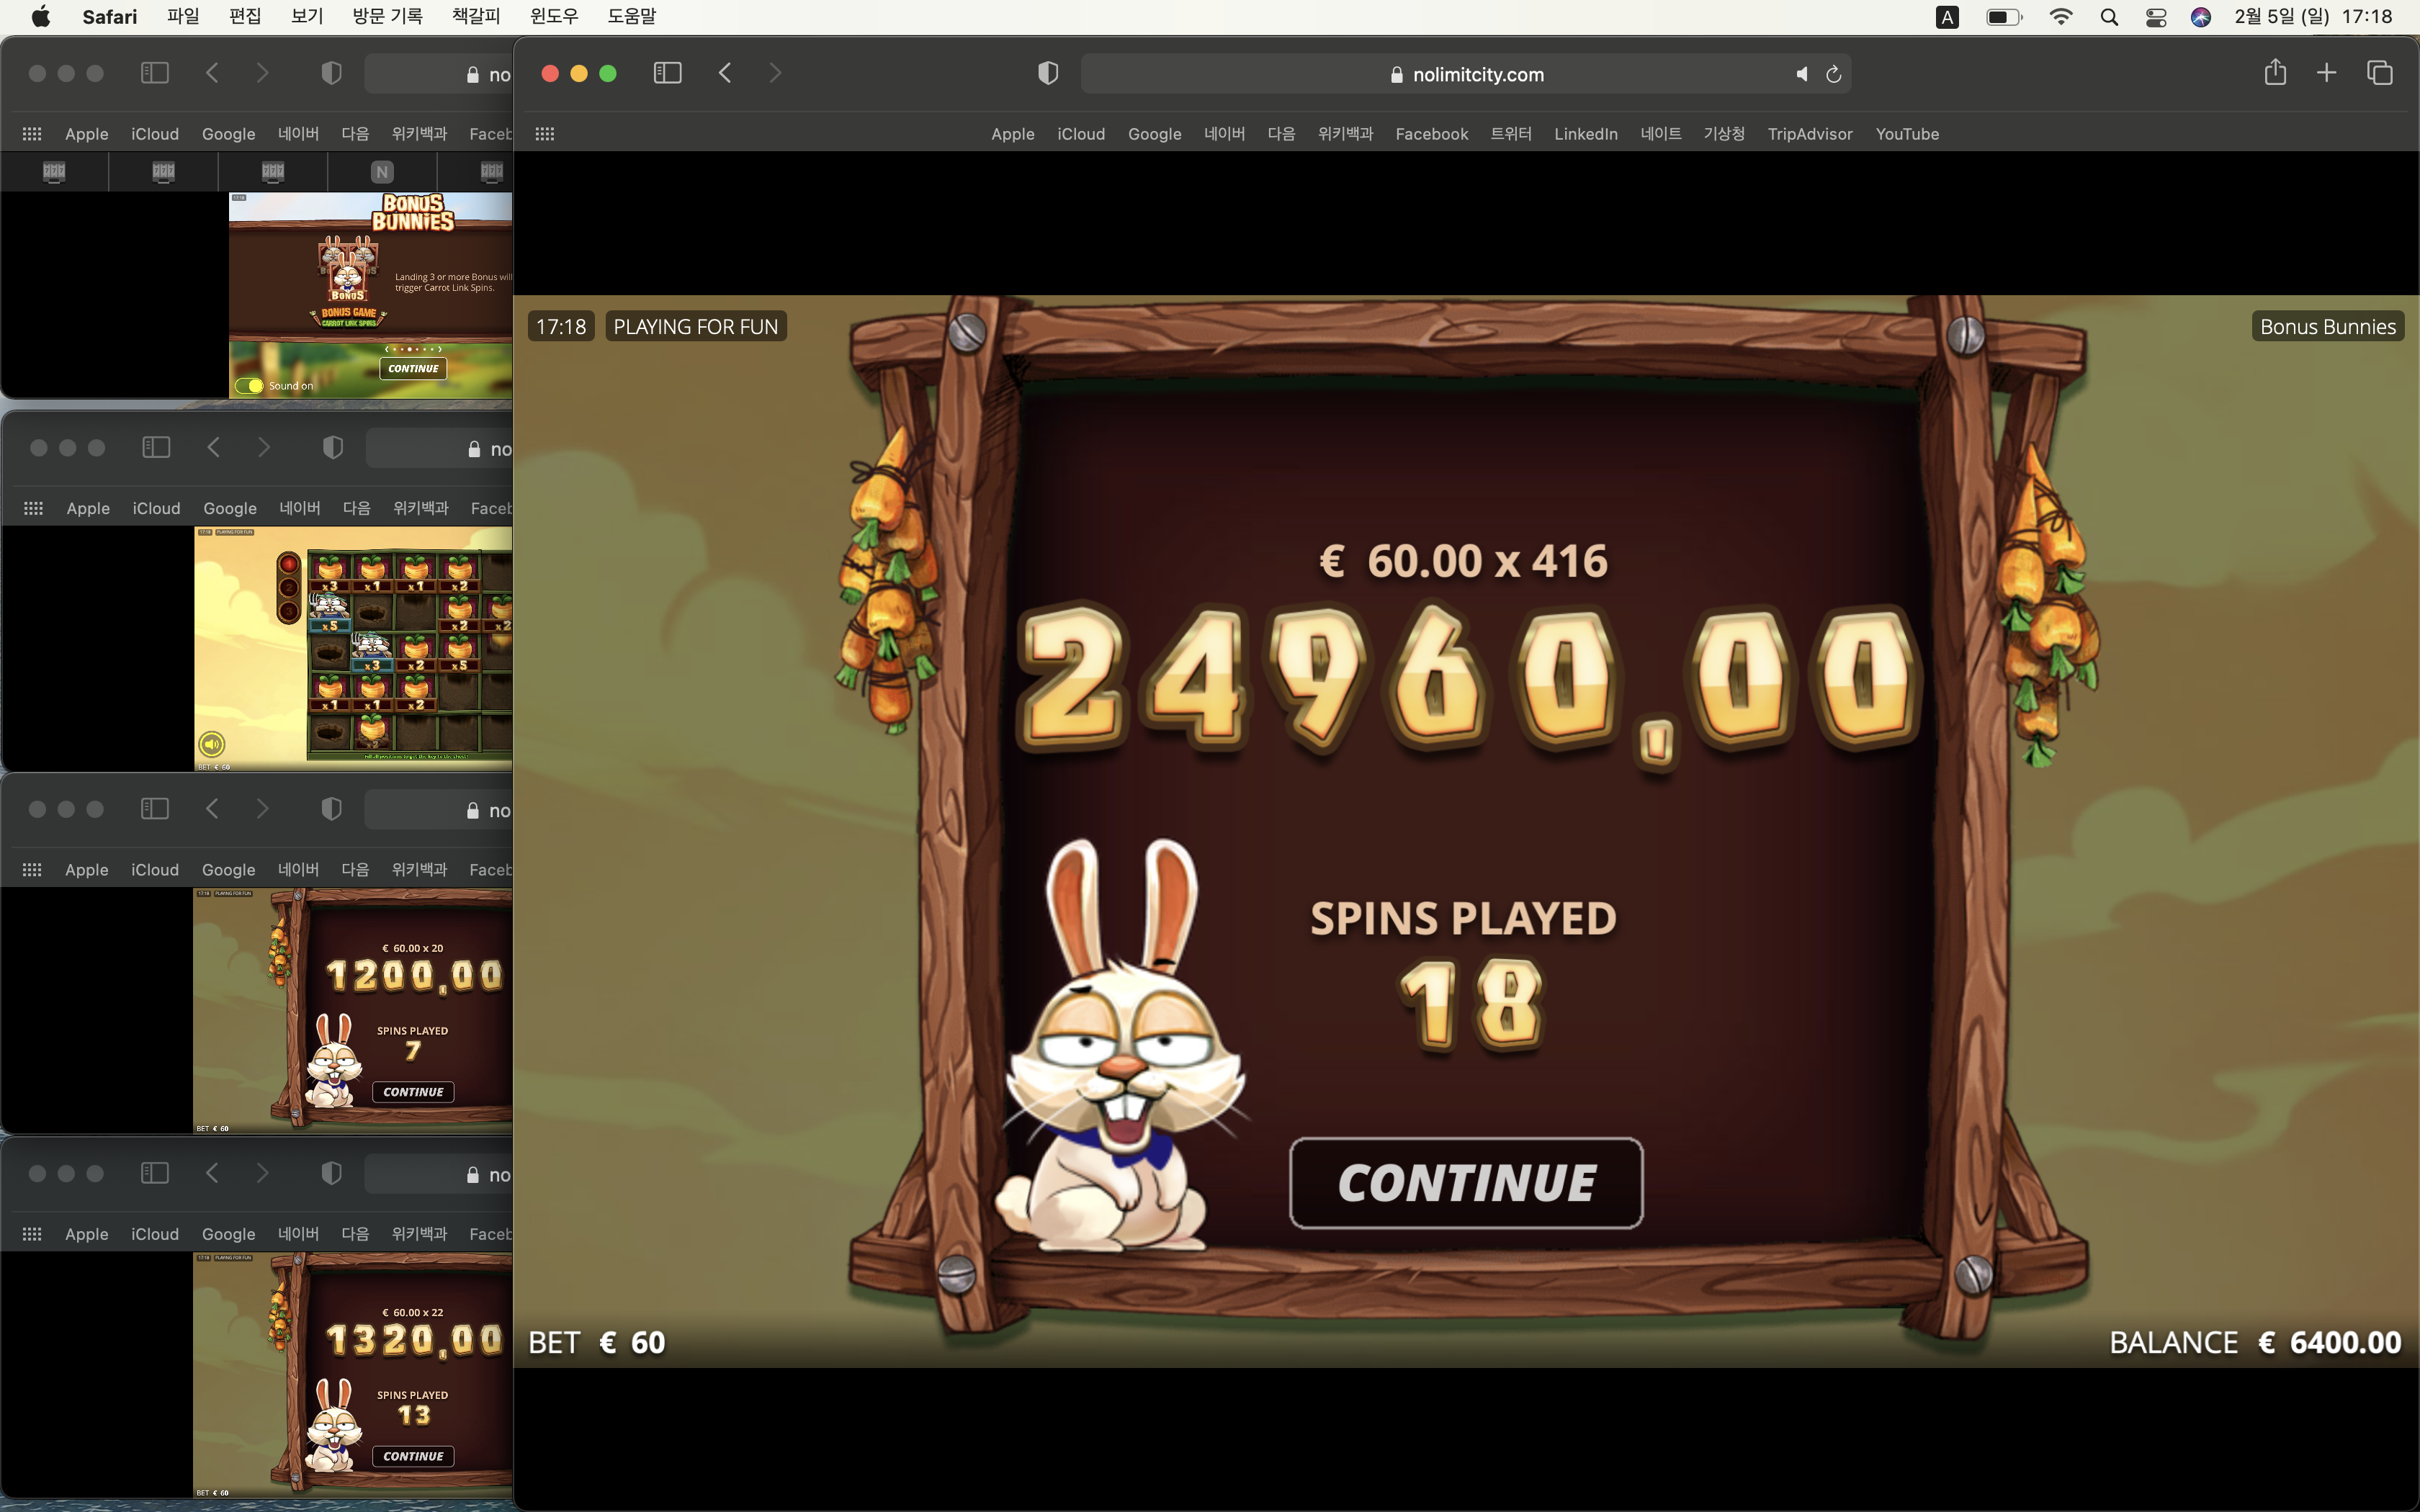
Task: Open the Facebook favorite in the front window
Action: coord(1432,134)
